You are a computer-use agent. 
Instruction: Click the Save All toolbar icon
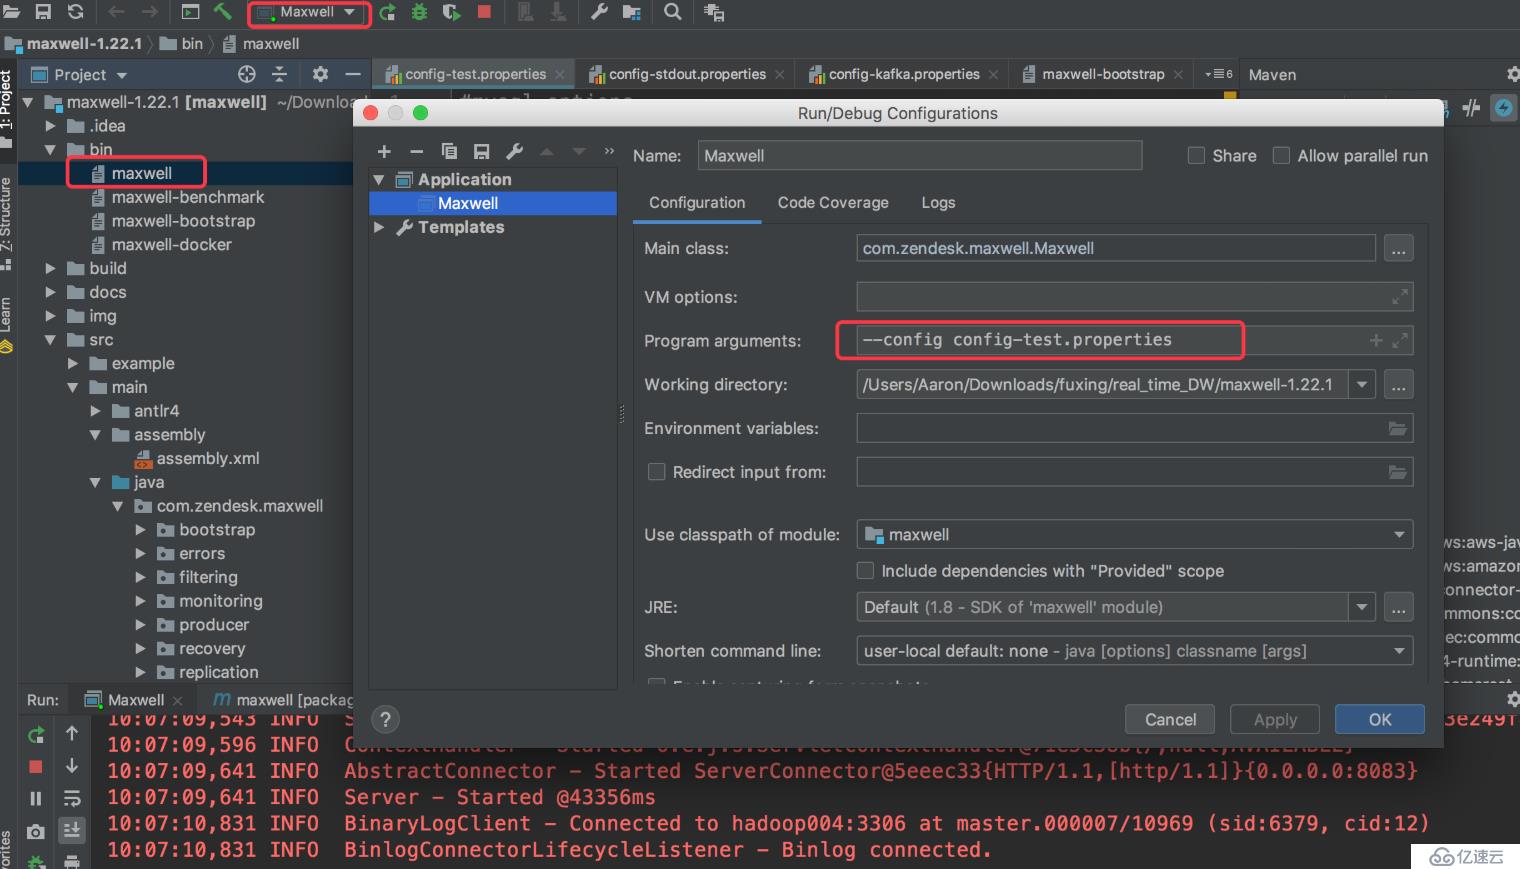click(x=43, y=12)
